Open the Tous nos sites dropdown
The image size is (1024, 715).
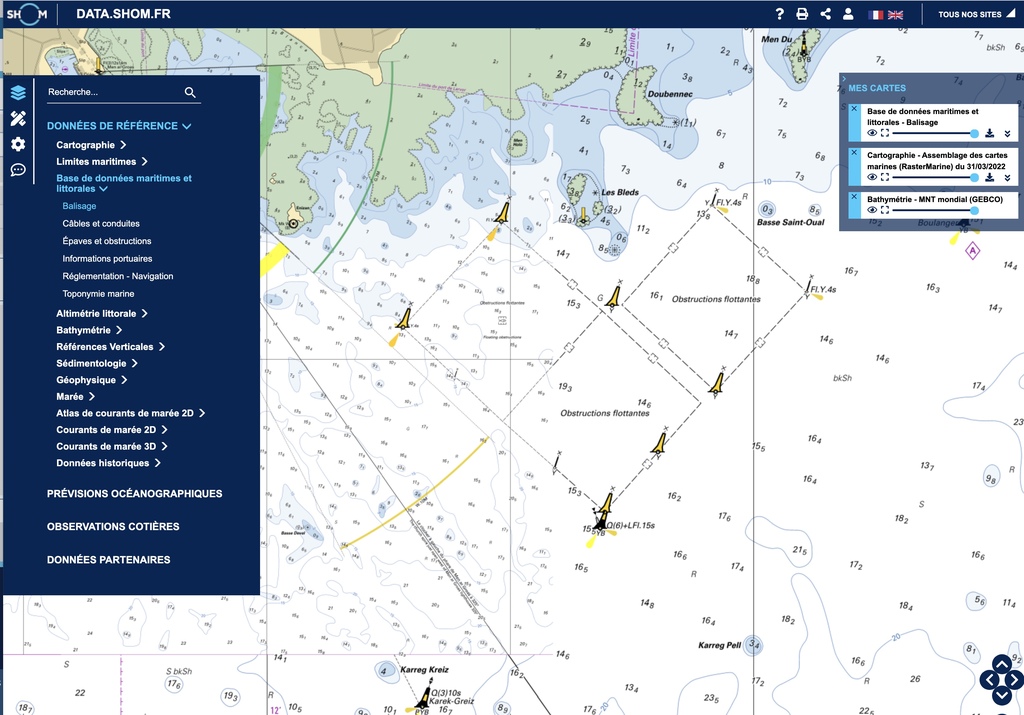click(x=976, y=14)
